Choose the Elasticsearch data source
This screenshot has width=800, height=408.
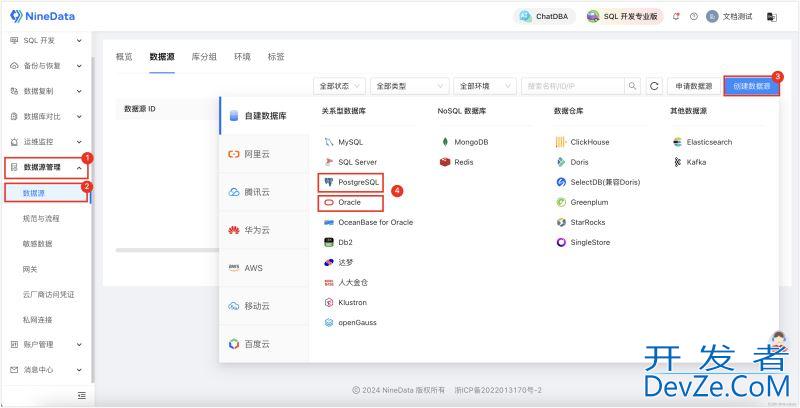703,142
